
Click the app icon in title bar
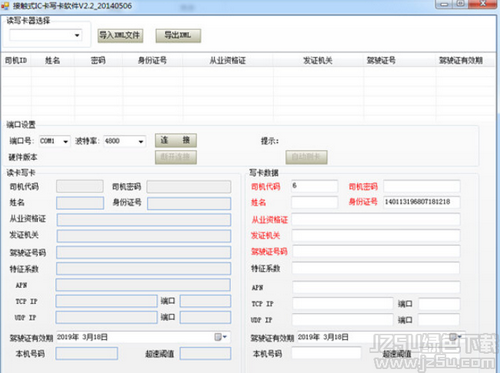click(x=5, y=6)
